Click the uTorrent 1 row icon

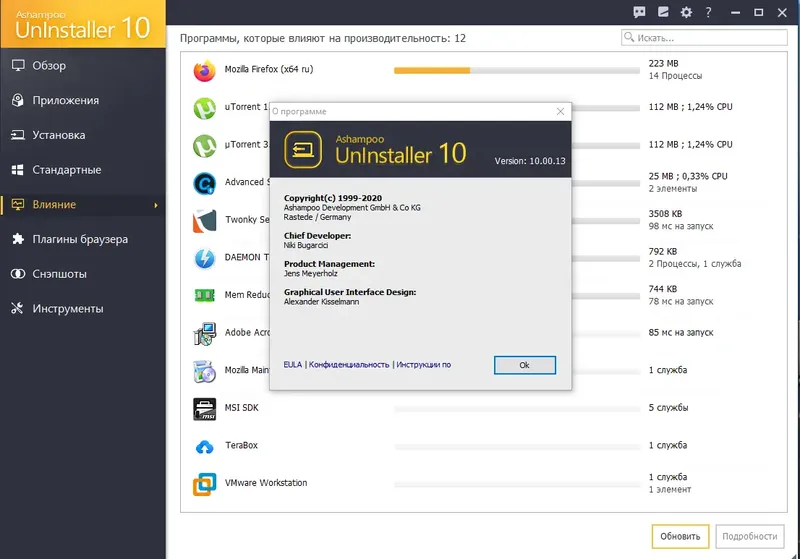[205, 108]
